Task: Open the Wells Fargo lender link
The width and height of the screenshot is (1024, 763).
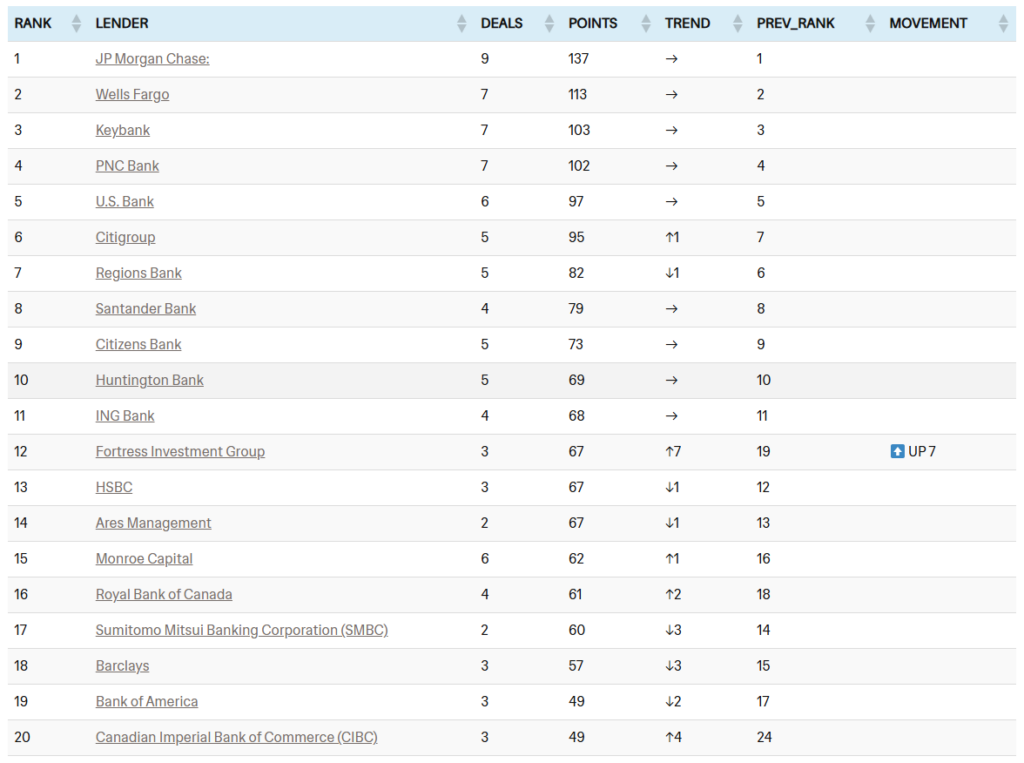Action: pos(132,95)
